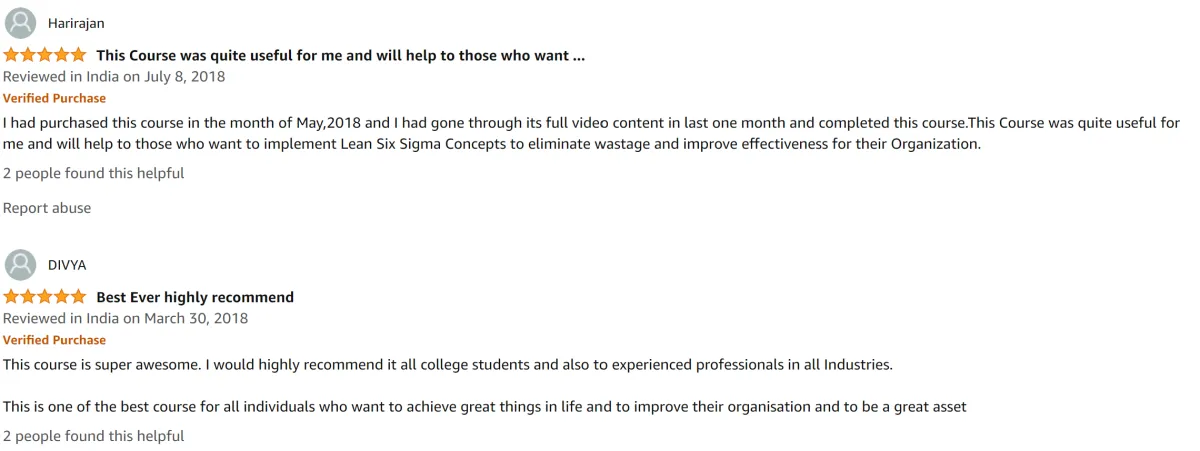Click the Report abuse link
Viewport: 1200px width, 451px height.
47,208
